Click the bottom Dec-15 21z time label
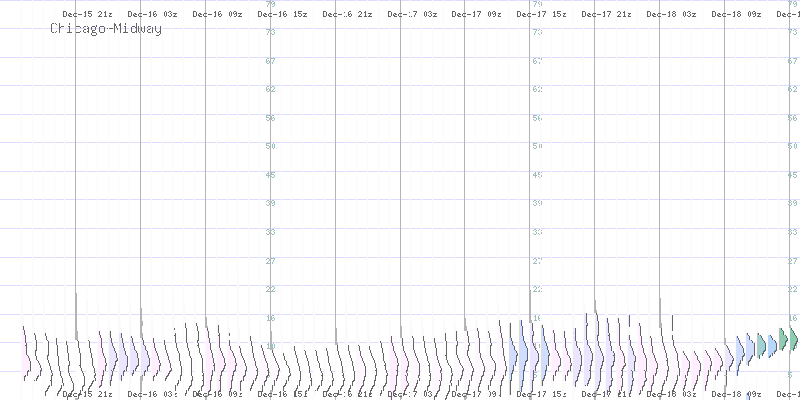 [86, 394]
